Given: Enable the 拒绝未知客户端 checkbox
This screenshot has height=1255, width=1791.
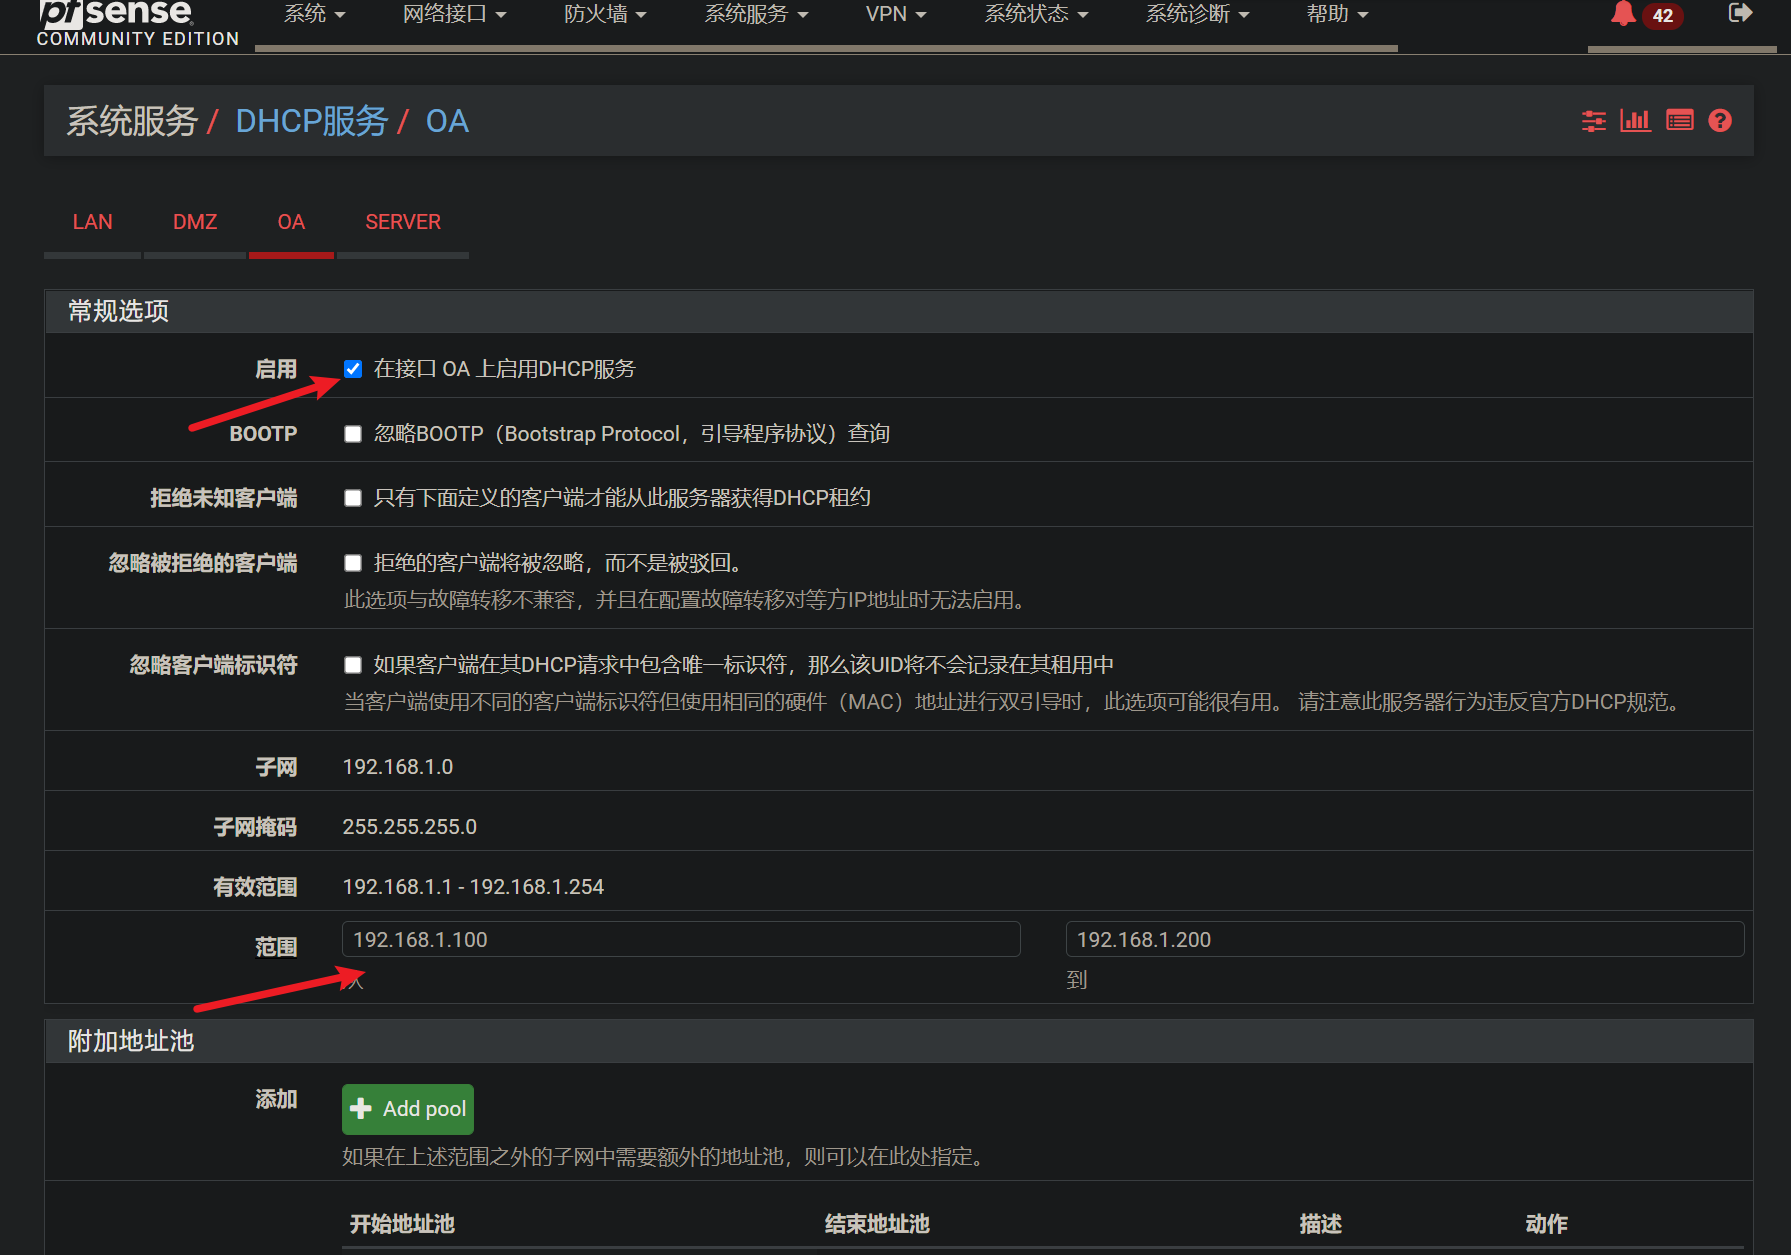Looking at the screenshot, I should tap(353, 498).
